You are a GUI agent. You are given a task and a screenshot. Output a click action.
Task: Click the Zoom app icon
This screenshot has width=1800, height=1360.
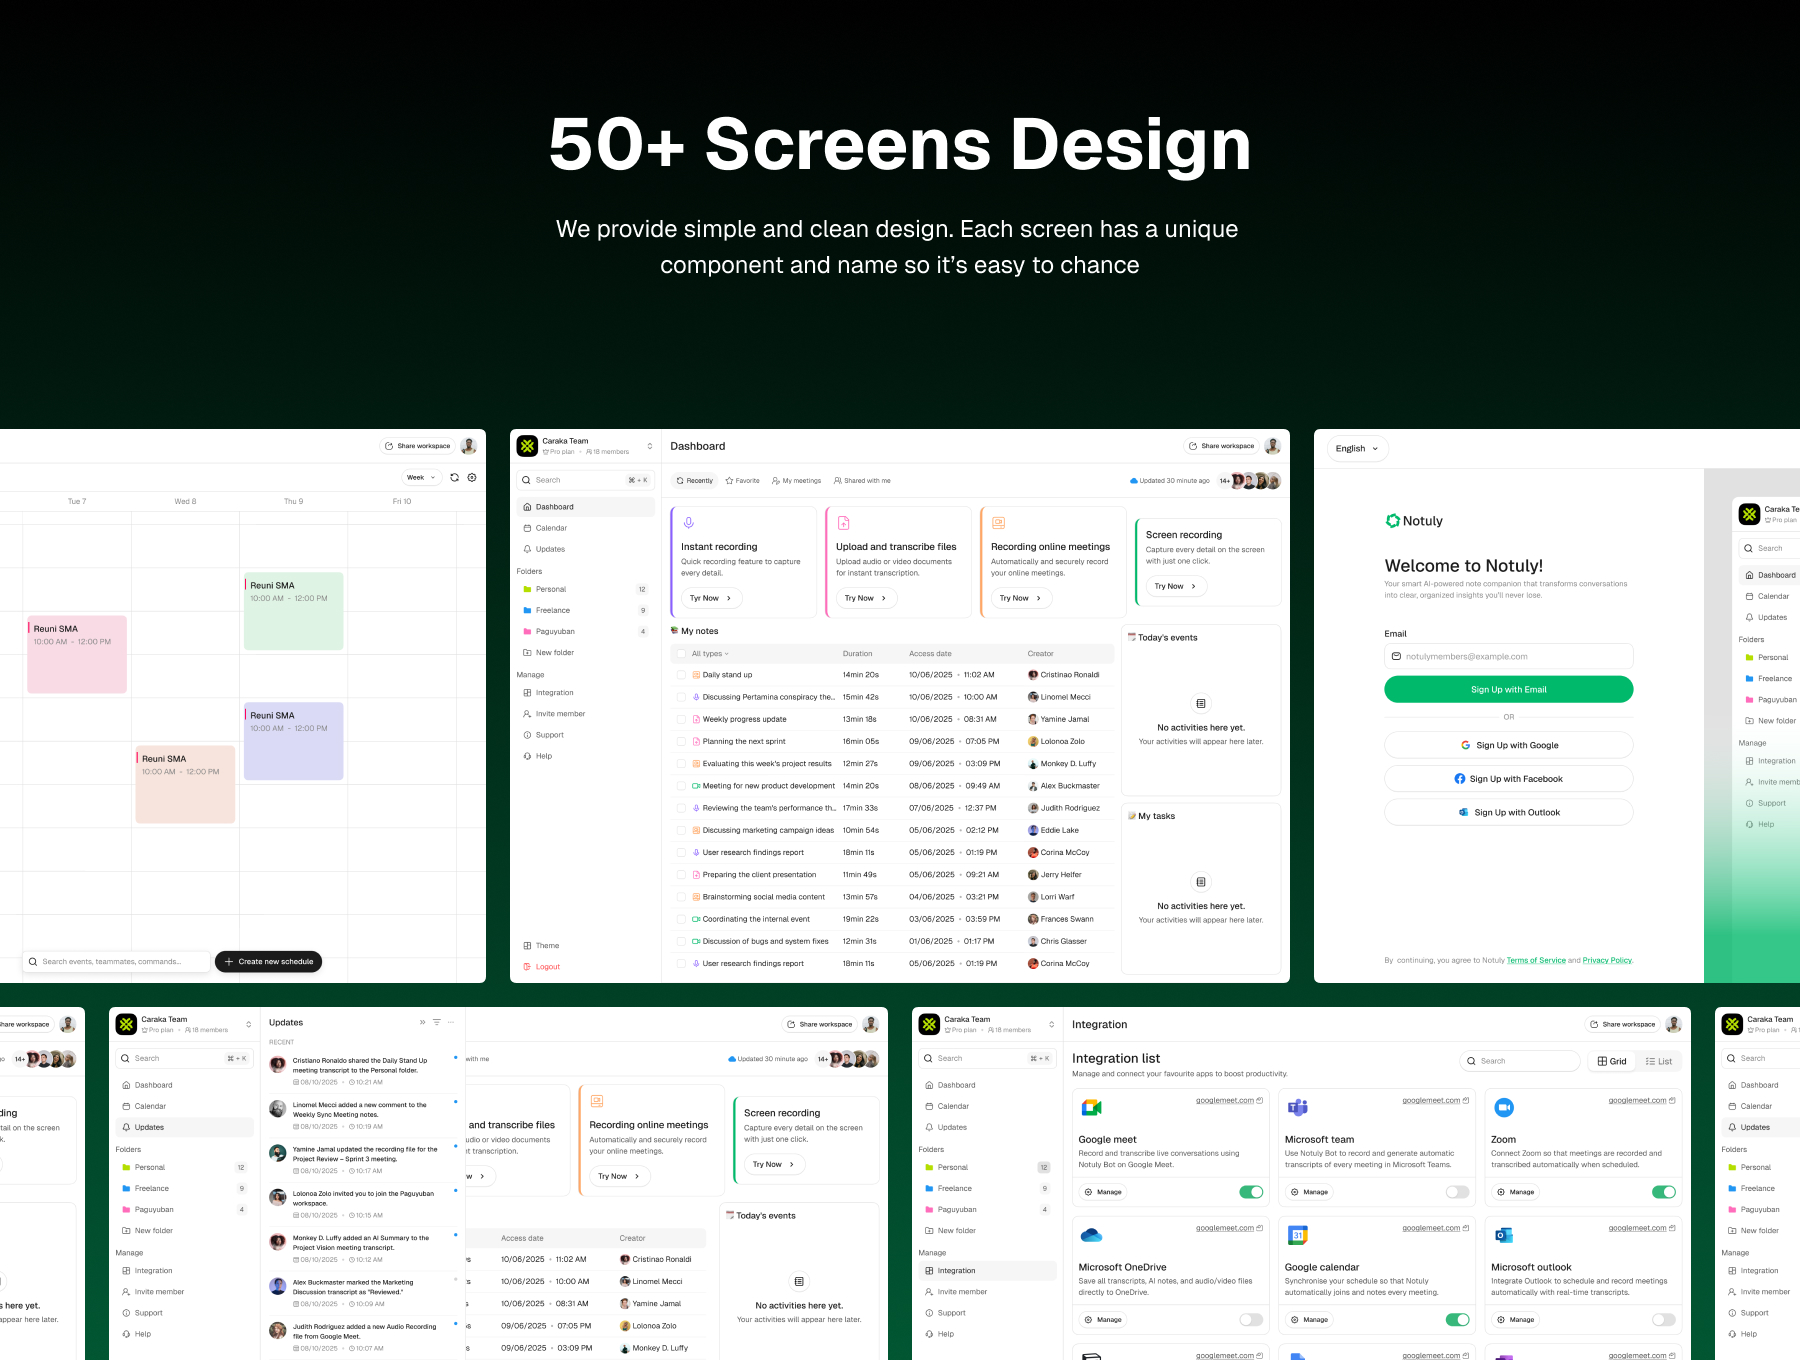(1503, 1107)
